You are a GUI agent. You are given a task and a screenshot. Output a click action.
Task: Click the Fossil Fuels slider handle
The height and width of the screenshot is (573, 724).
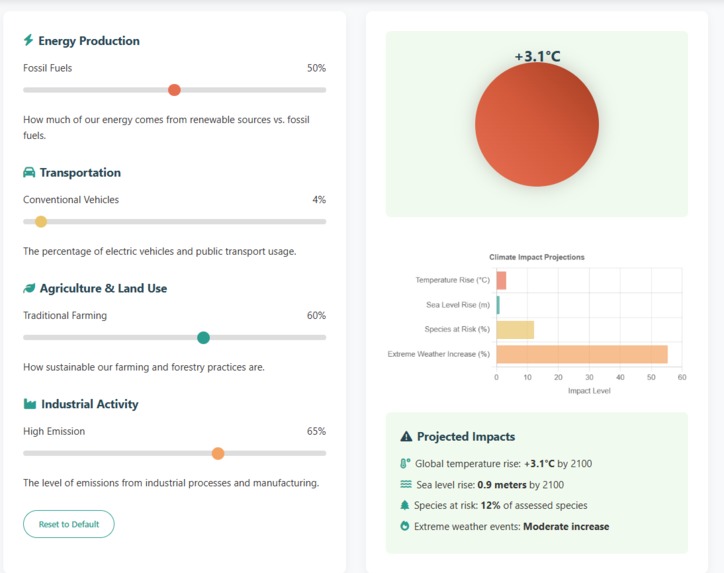tap(174, 90)
